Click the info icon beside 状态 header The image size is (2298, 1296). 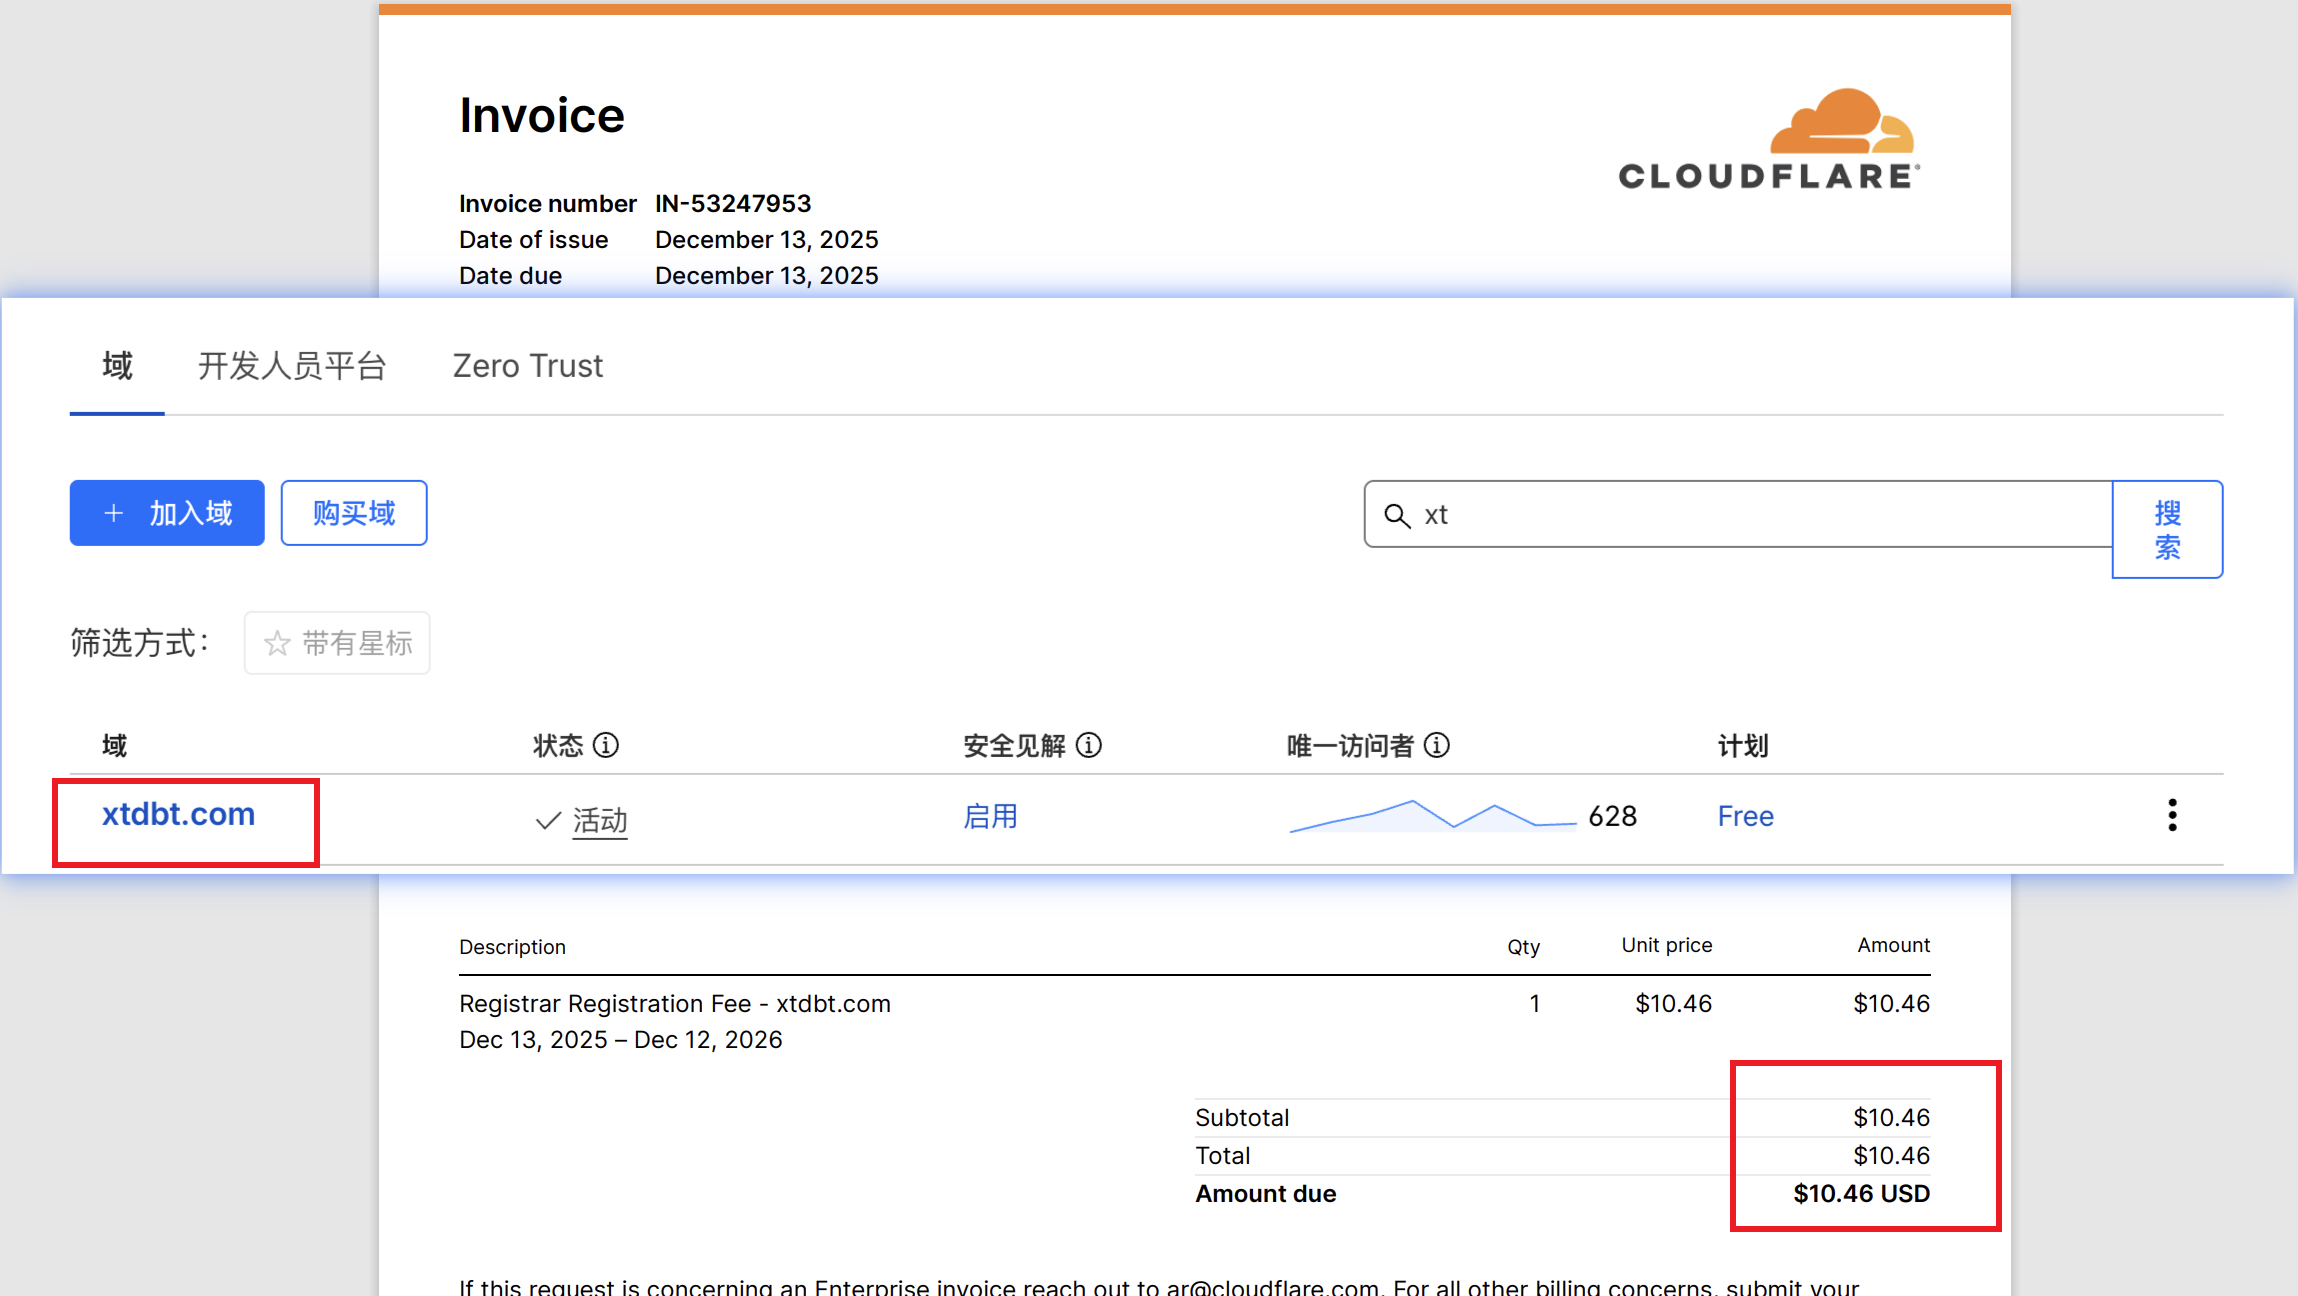pyautogui.click(x=606, y=745)
